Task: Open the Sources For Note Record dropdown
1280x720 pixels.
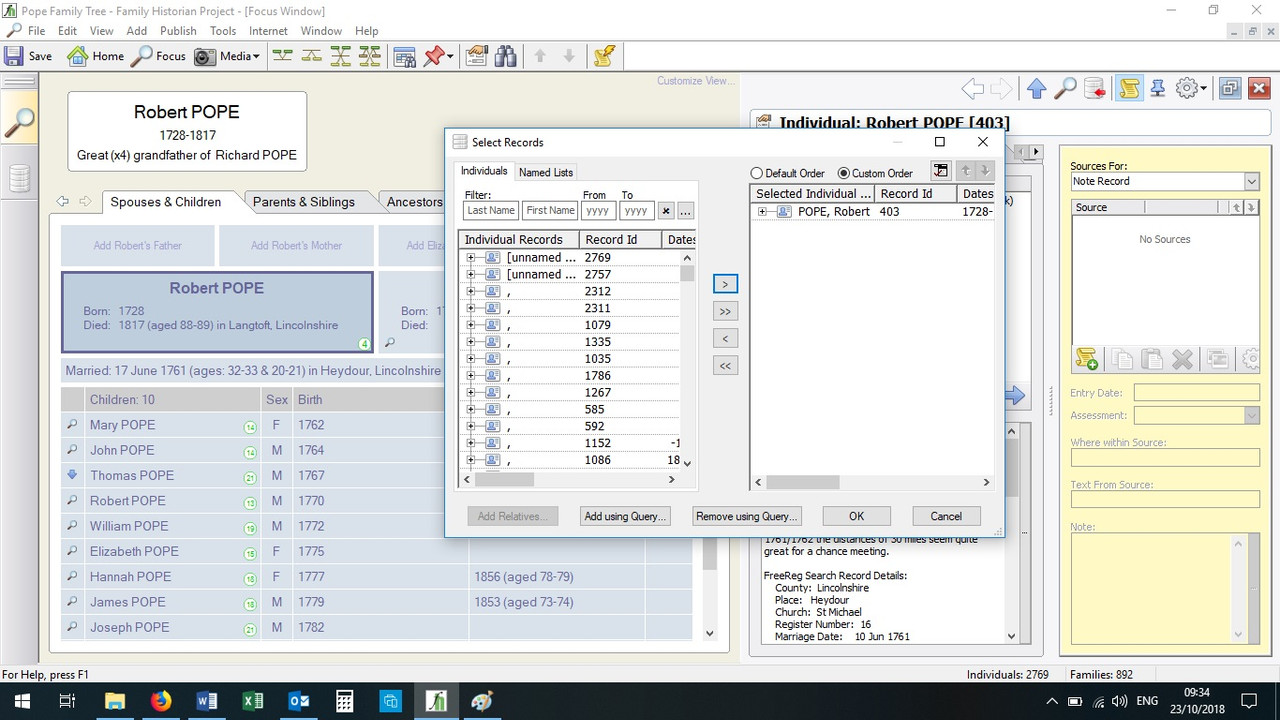Action: point(1251,181)
